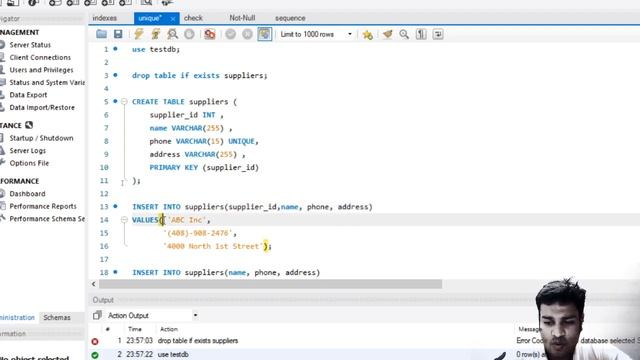Open Data Export
This screenshot has height=360, width=640.
click(x=28, y=95)
